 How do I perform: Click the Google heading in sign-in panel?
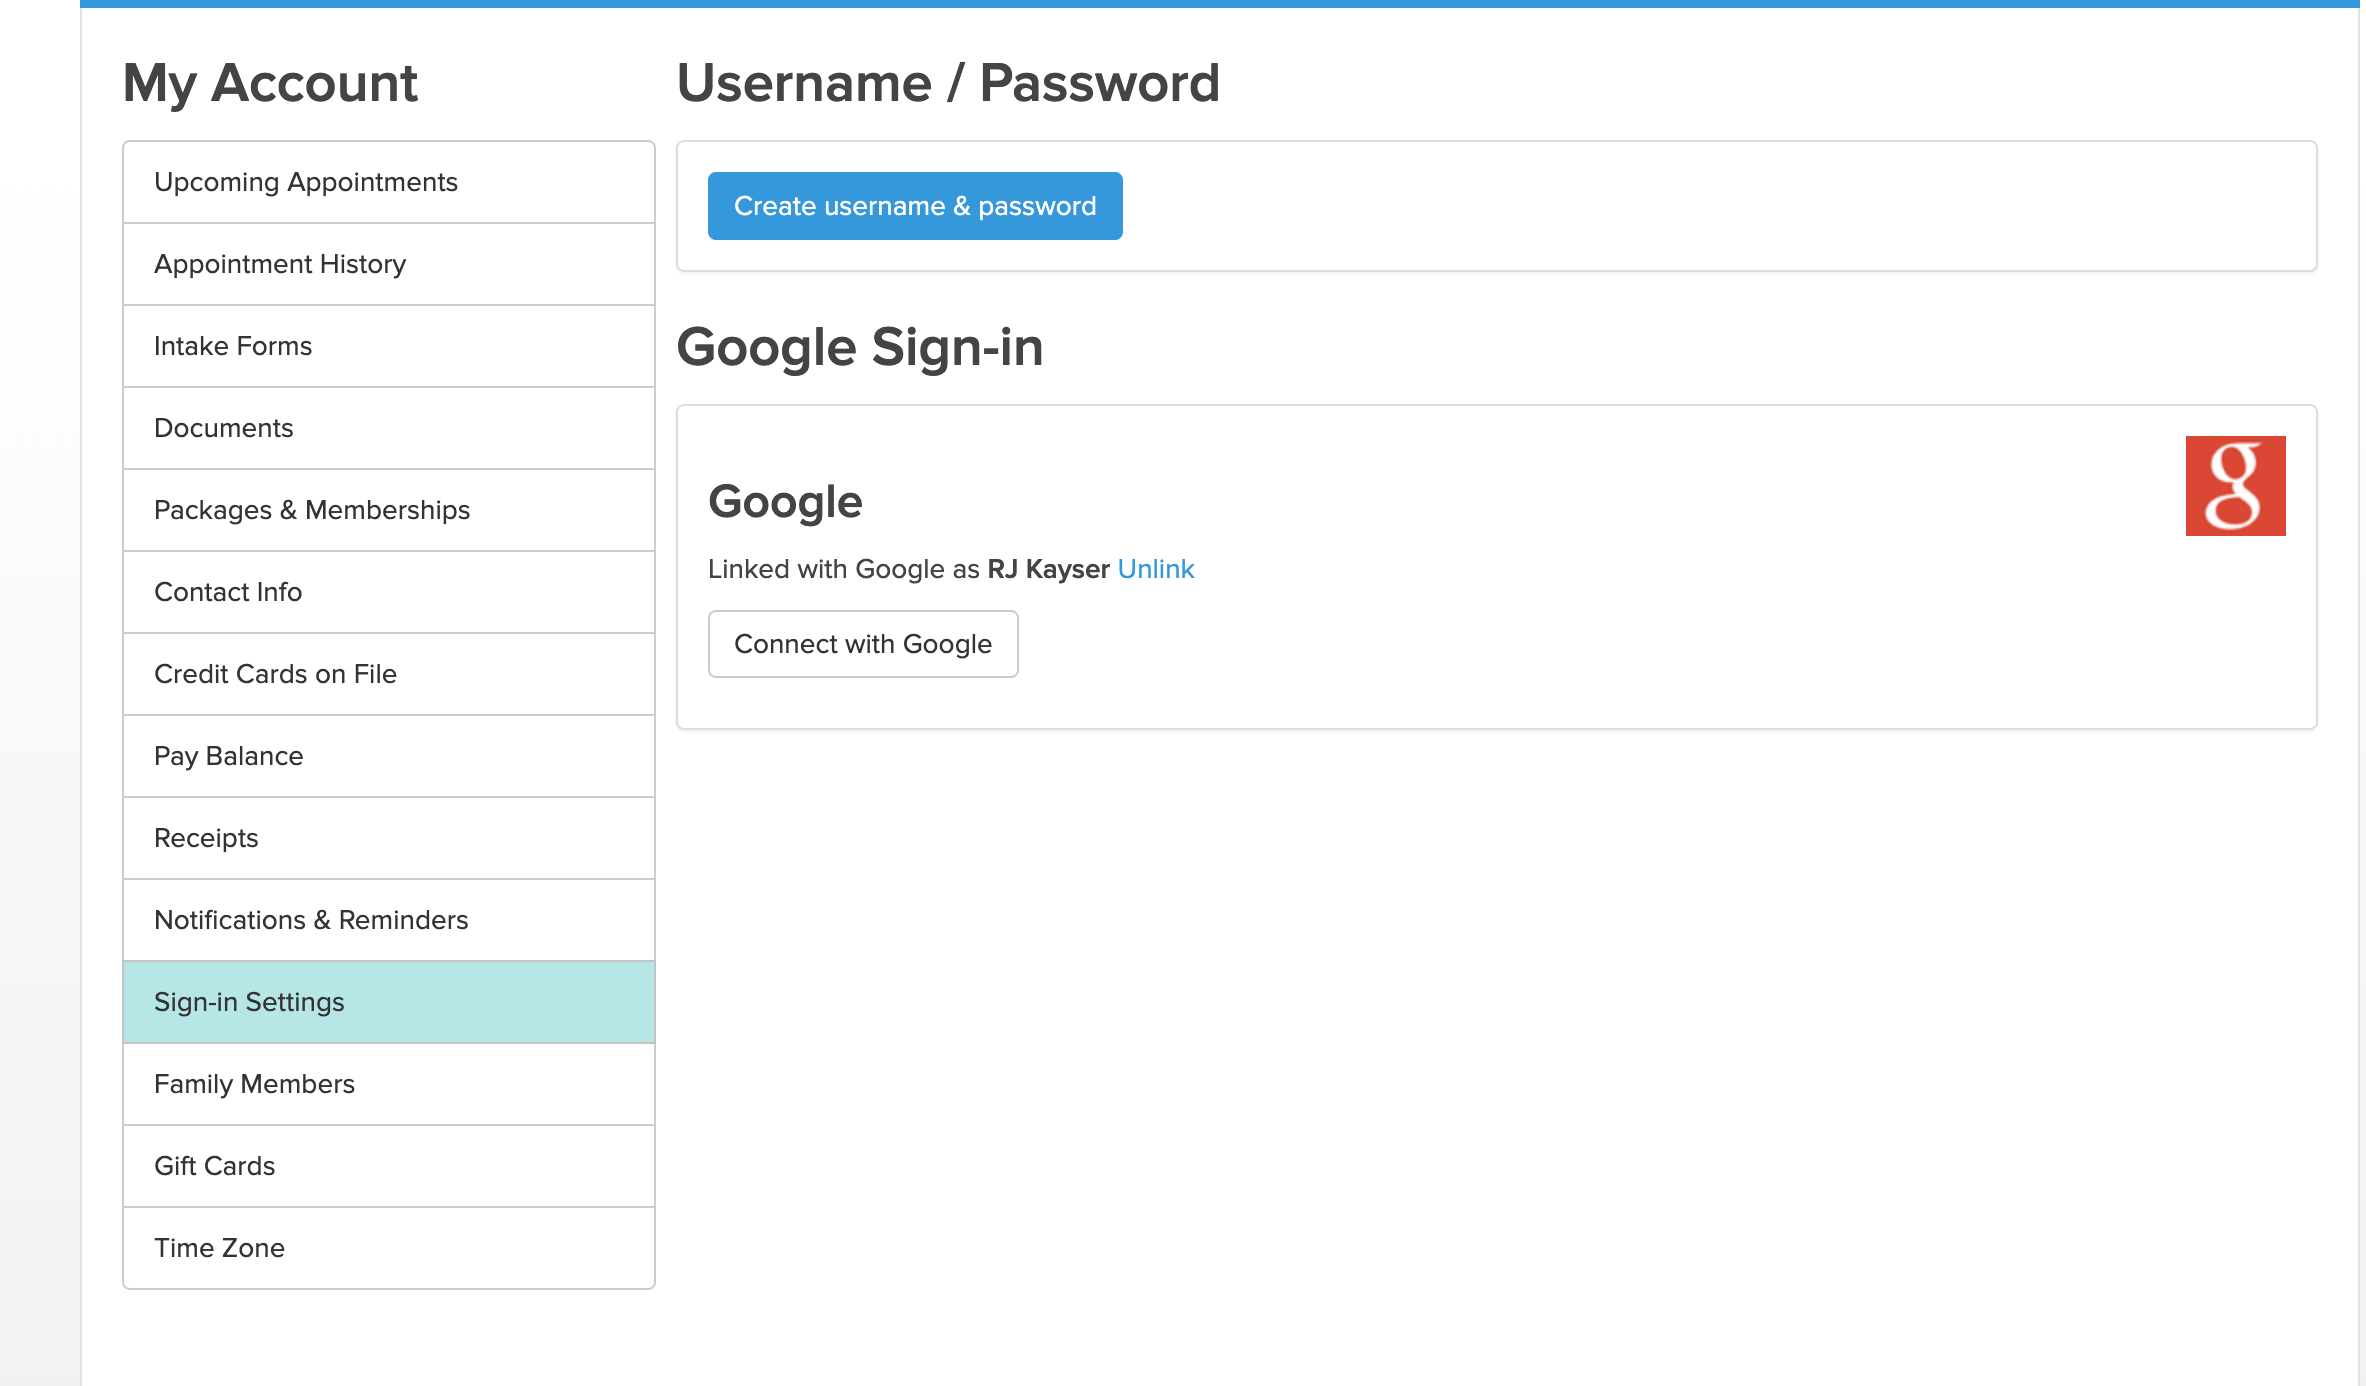point(785,502)
